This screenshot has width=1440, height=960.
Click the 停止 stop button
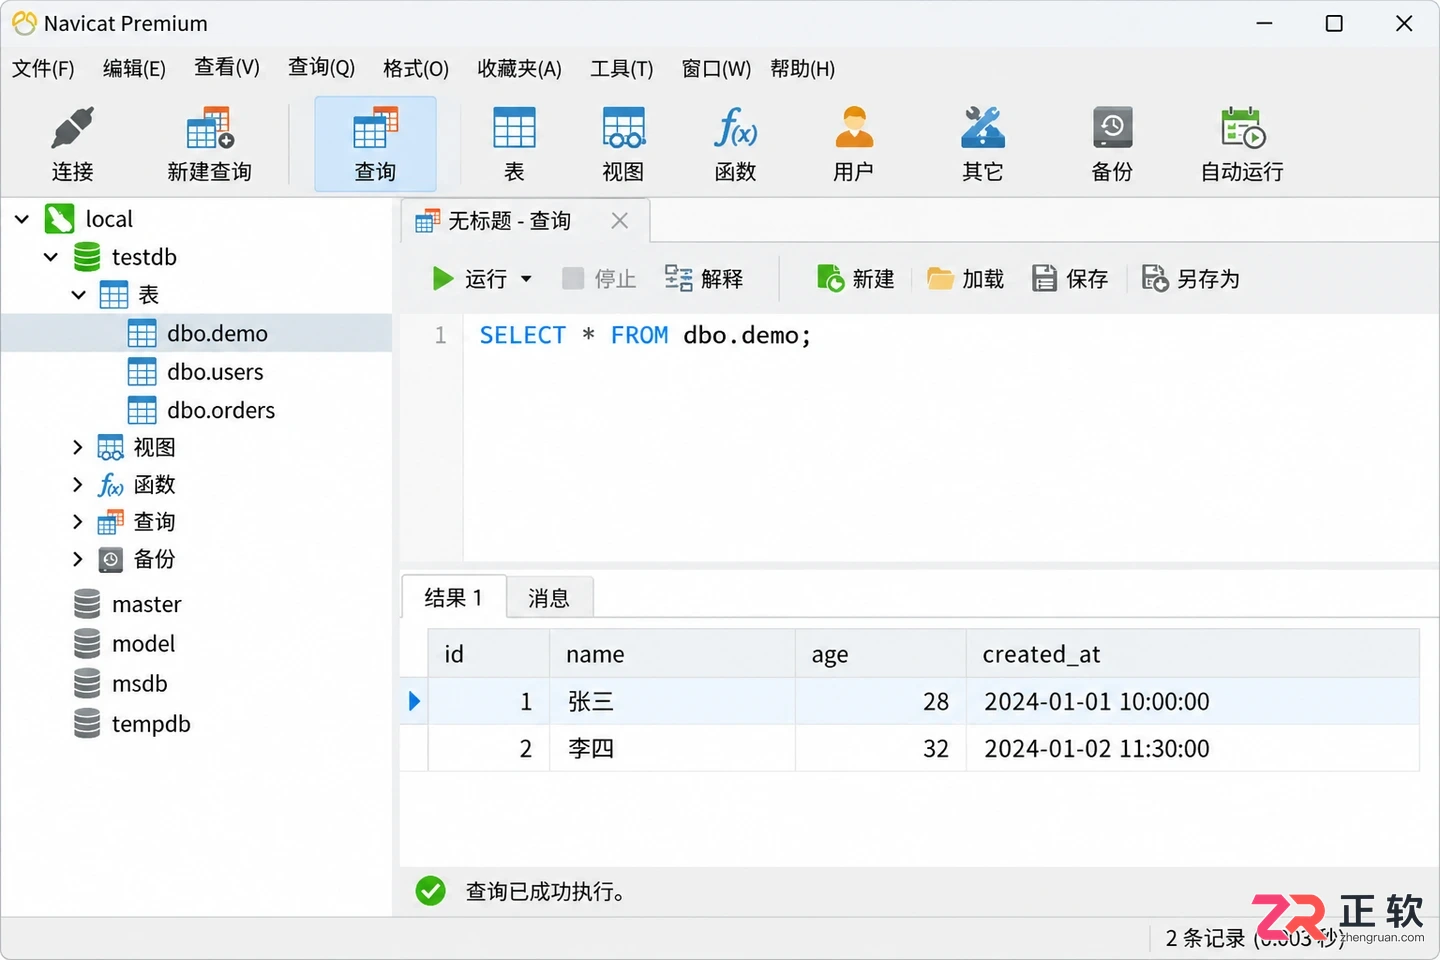point(599,279)
